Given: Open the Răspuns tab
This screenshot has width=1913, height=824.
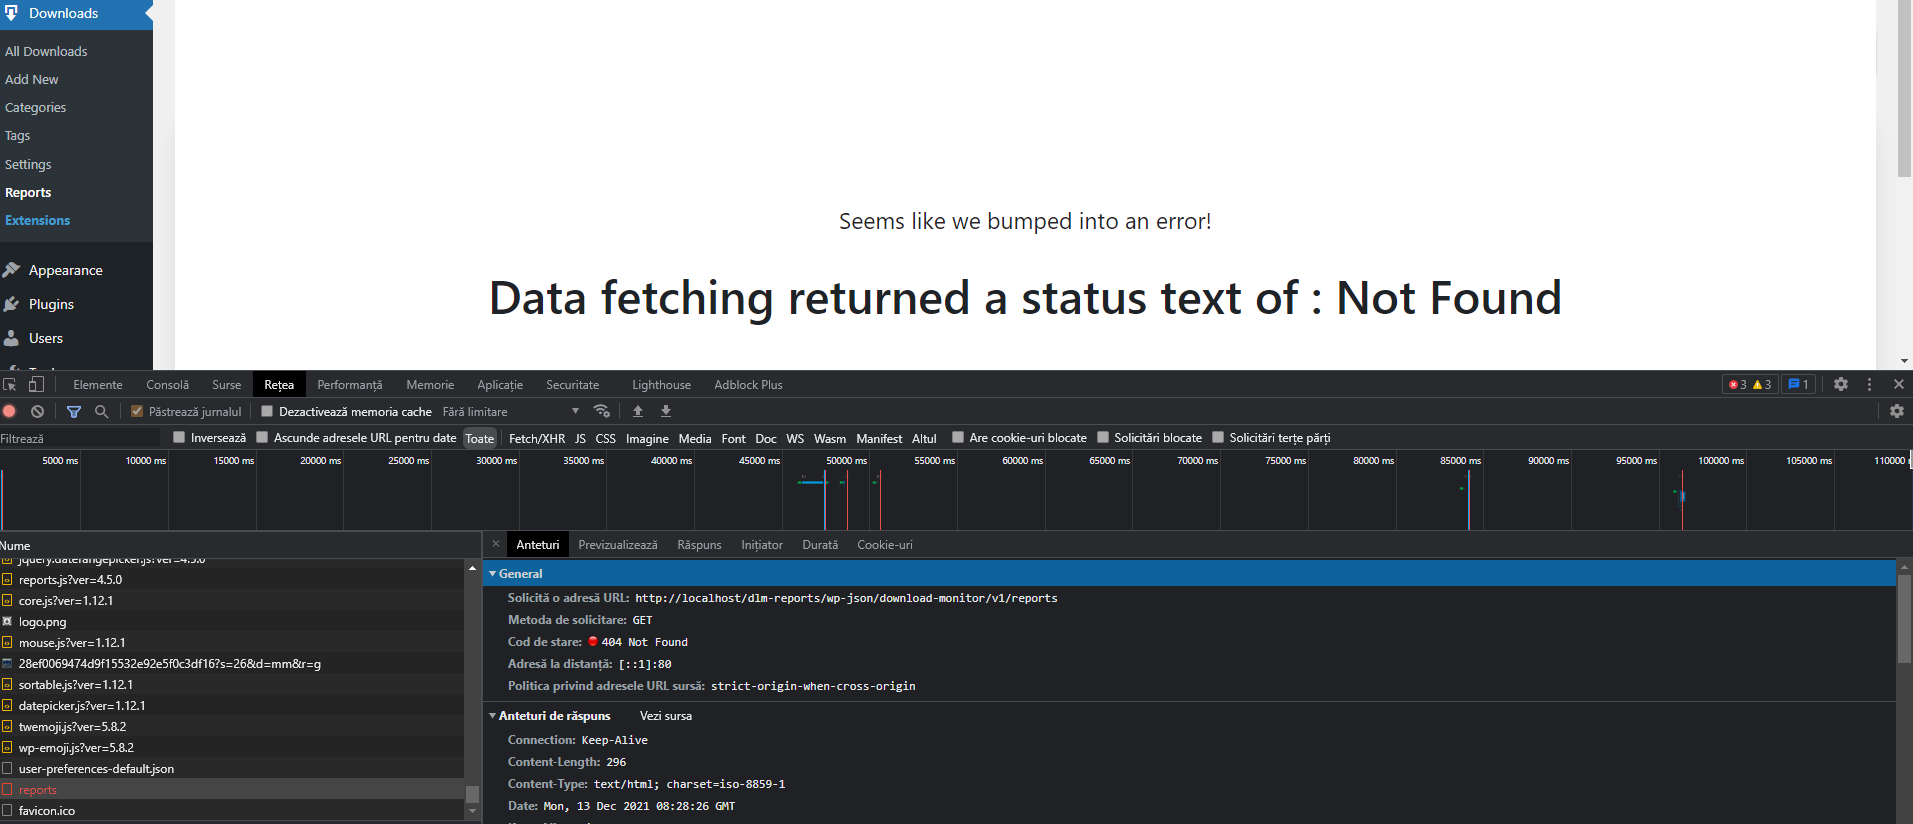Looking at the screenshot, I should (699, 544).
